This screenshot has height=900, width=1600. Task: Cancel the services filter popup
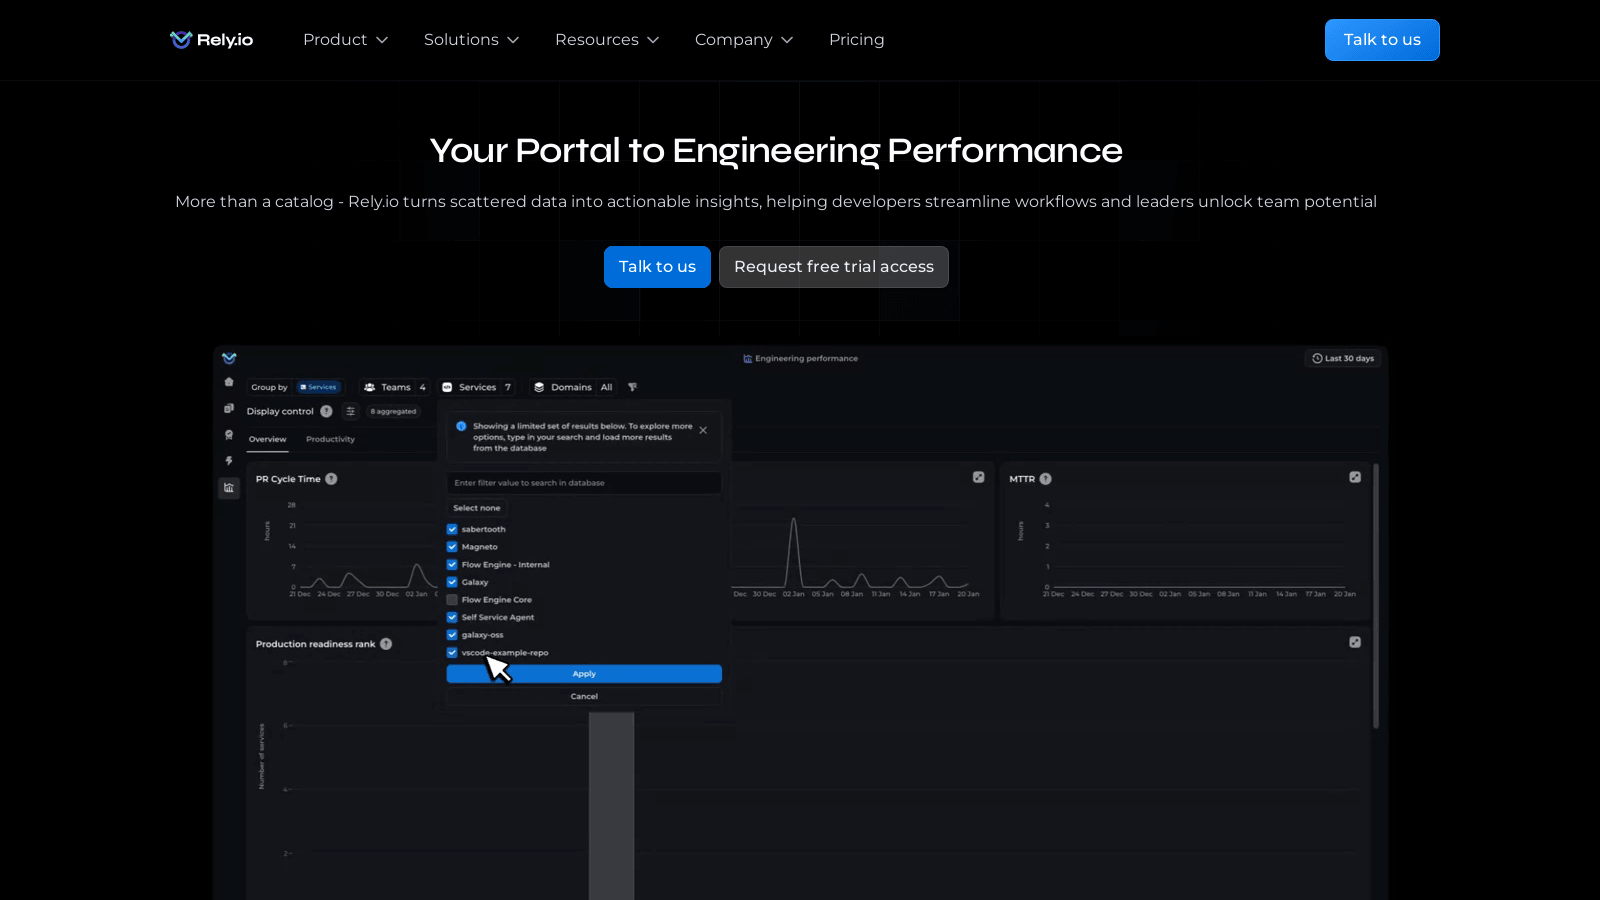coord(584,696)
